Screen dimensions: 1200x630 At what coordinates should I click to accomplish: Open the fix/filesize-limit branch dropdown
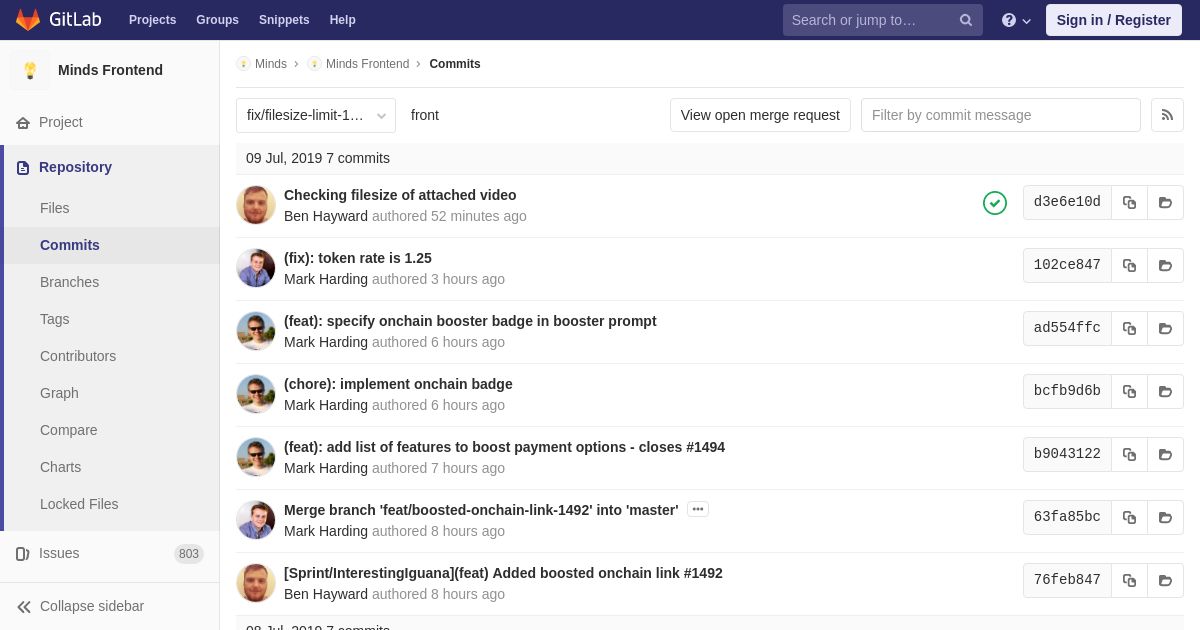coord(316,115)
